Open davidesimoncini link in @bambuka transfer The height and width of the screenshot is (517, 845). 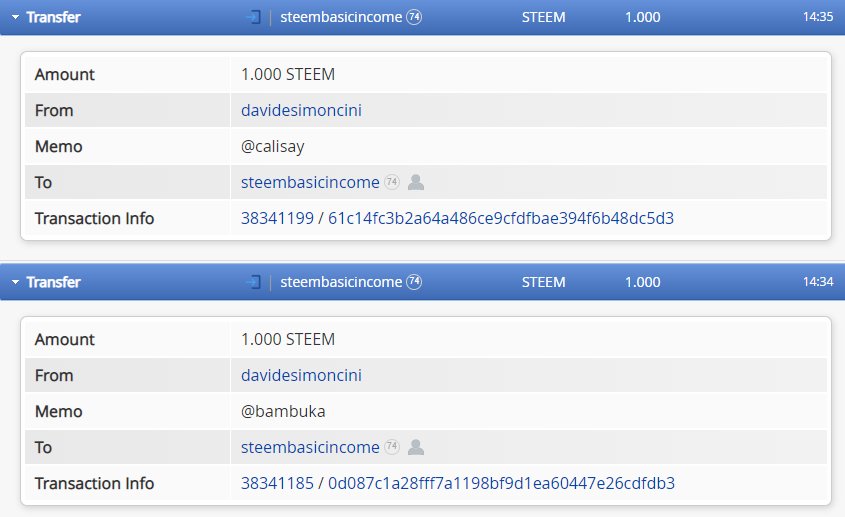301,375
